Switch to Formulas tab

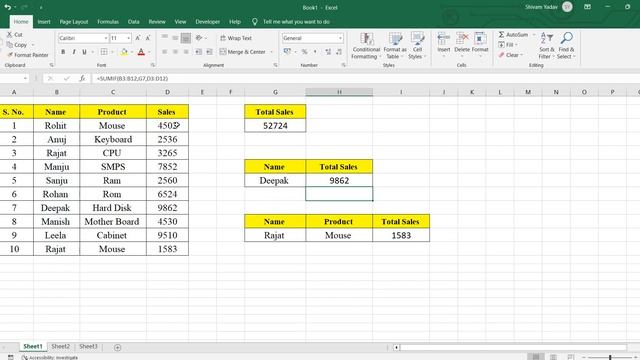coord(108,22)
